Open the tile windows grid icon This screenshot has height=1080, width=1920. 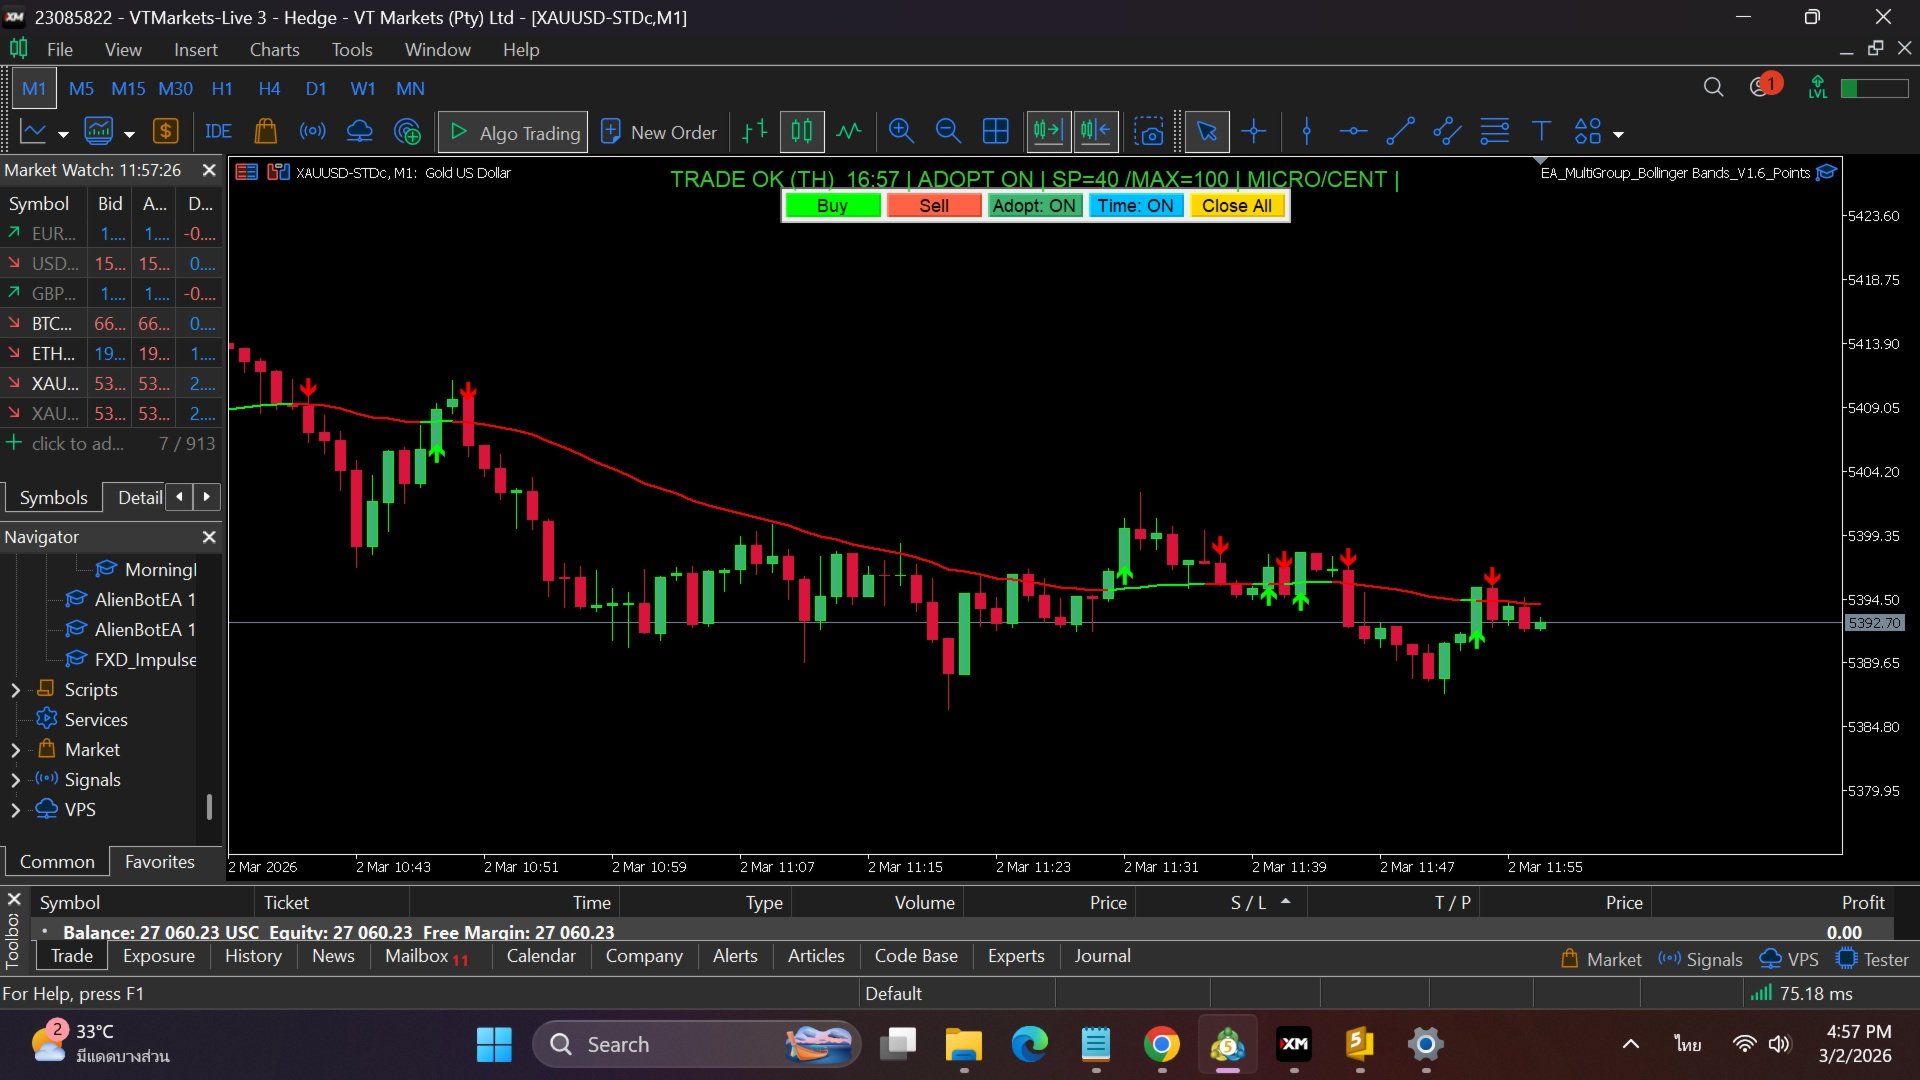(x=995, y=131)
